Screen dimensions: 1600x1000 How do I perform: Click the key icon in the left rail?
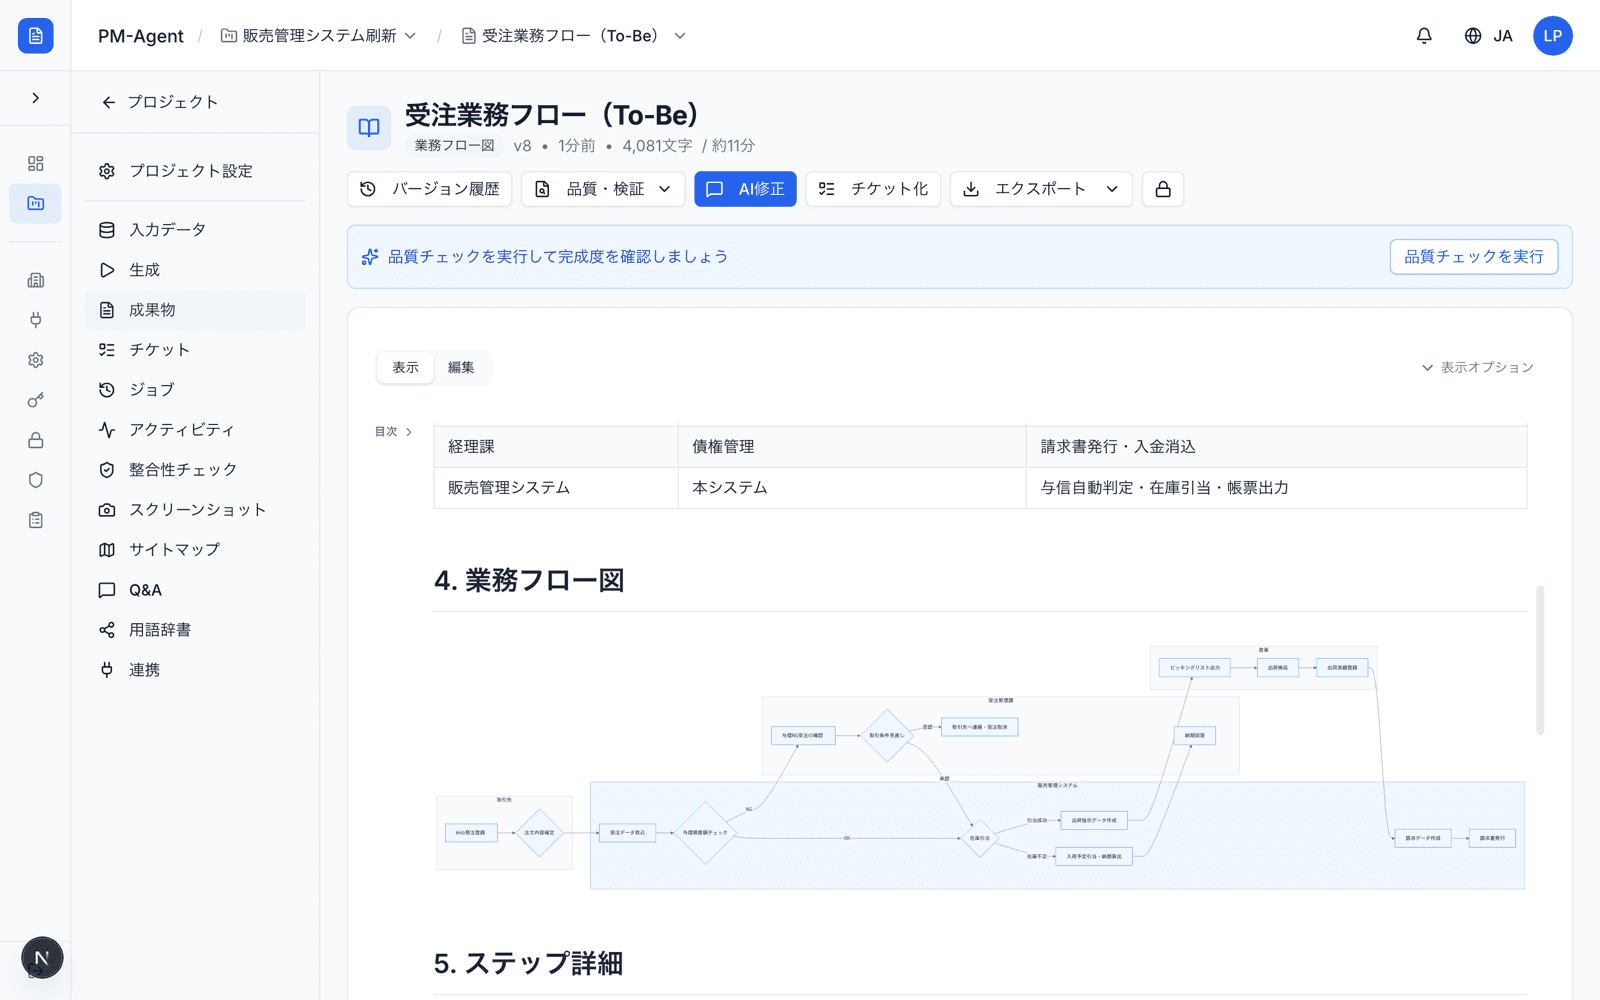pos(36,400)
